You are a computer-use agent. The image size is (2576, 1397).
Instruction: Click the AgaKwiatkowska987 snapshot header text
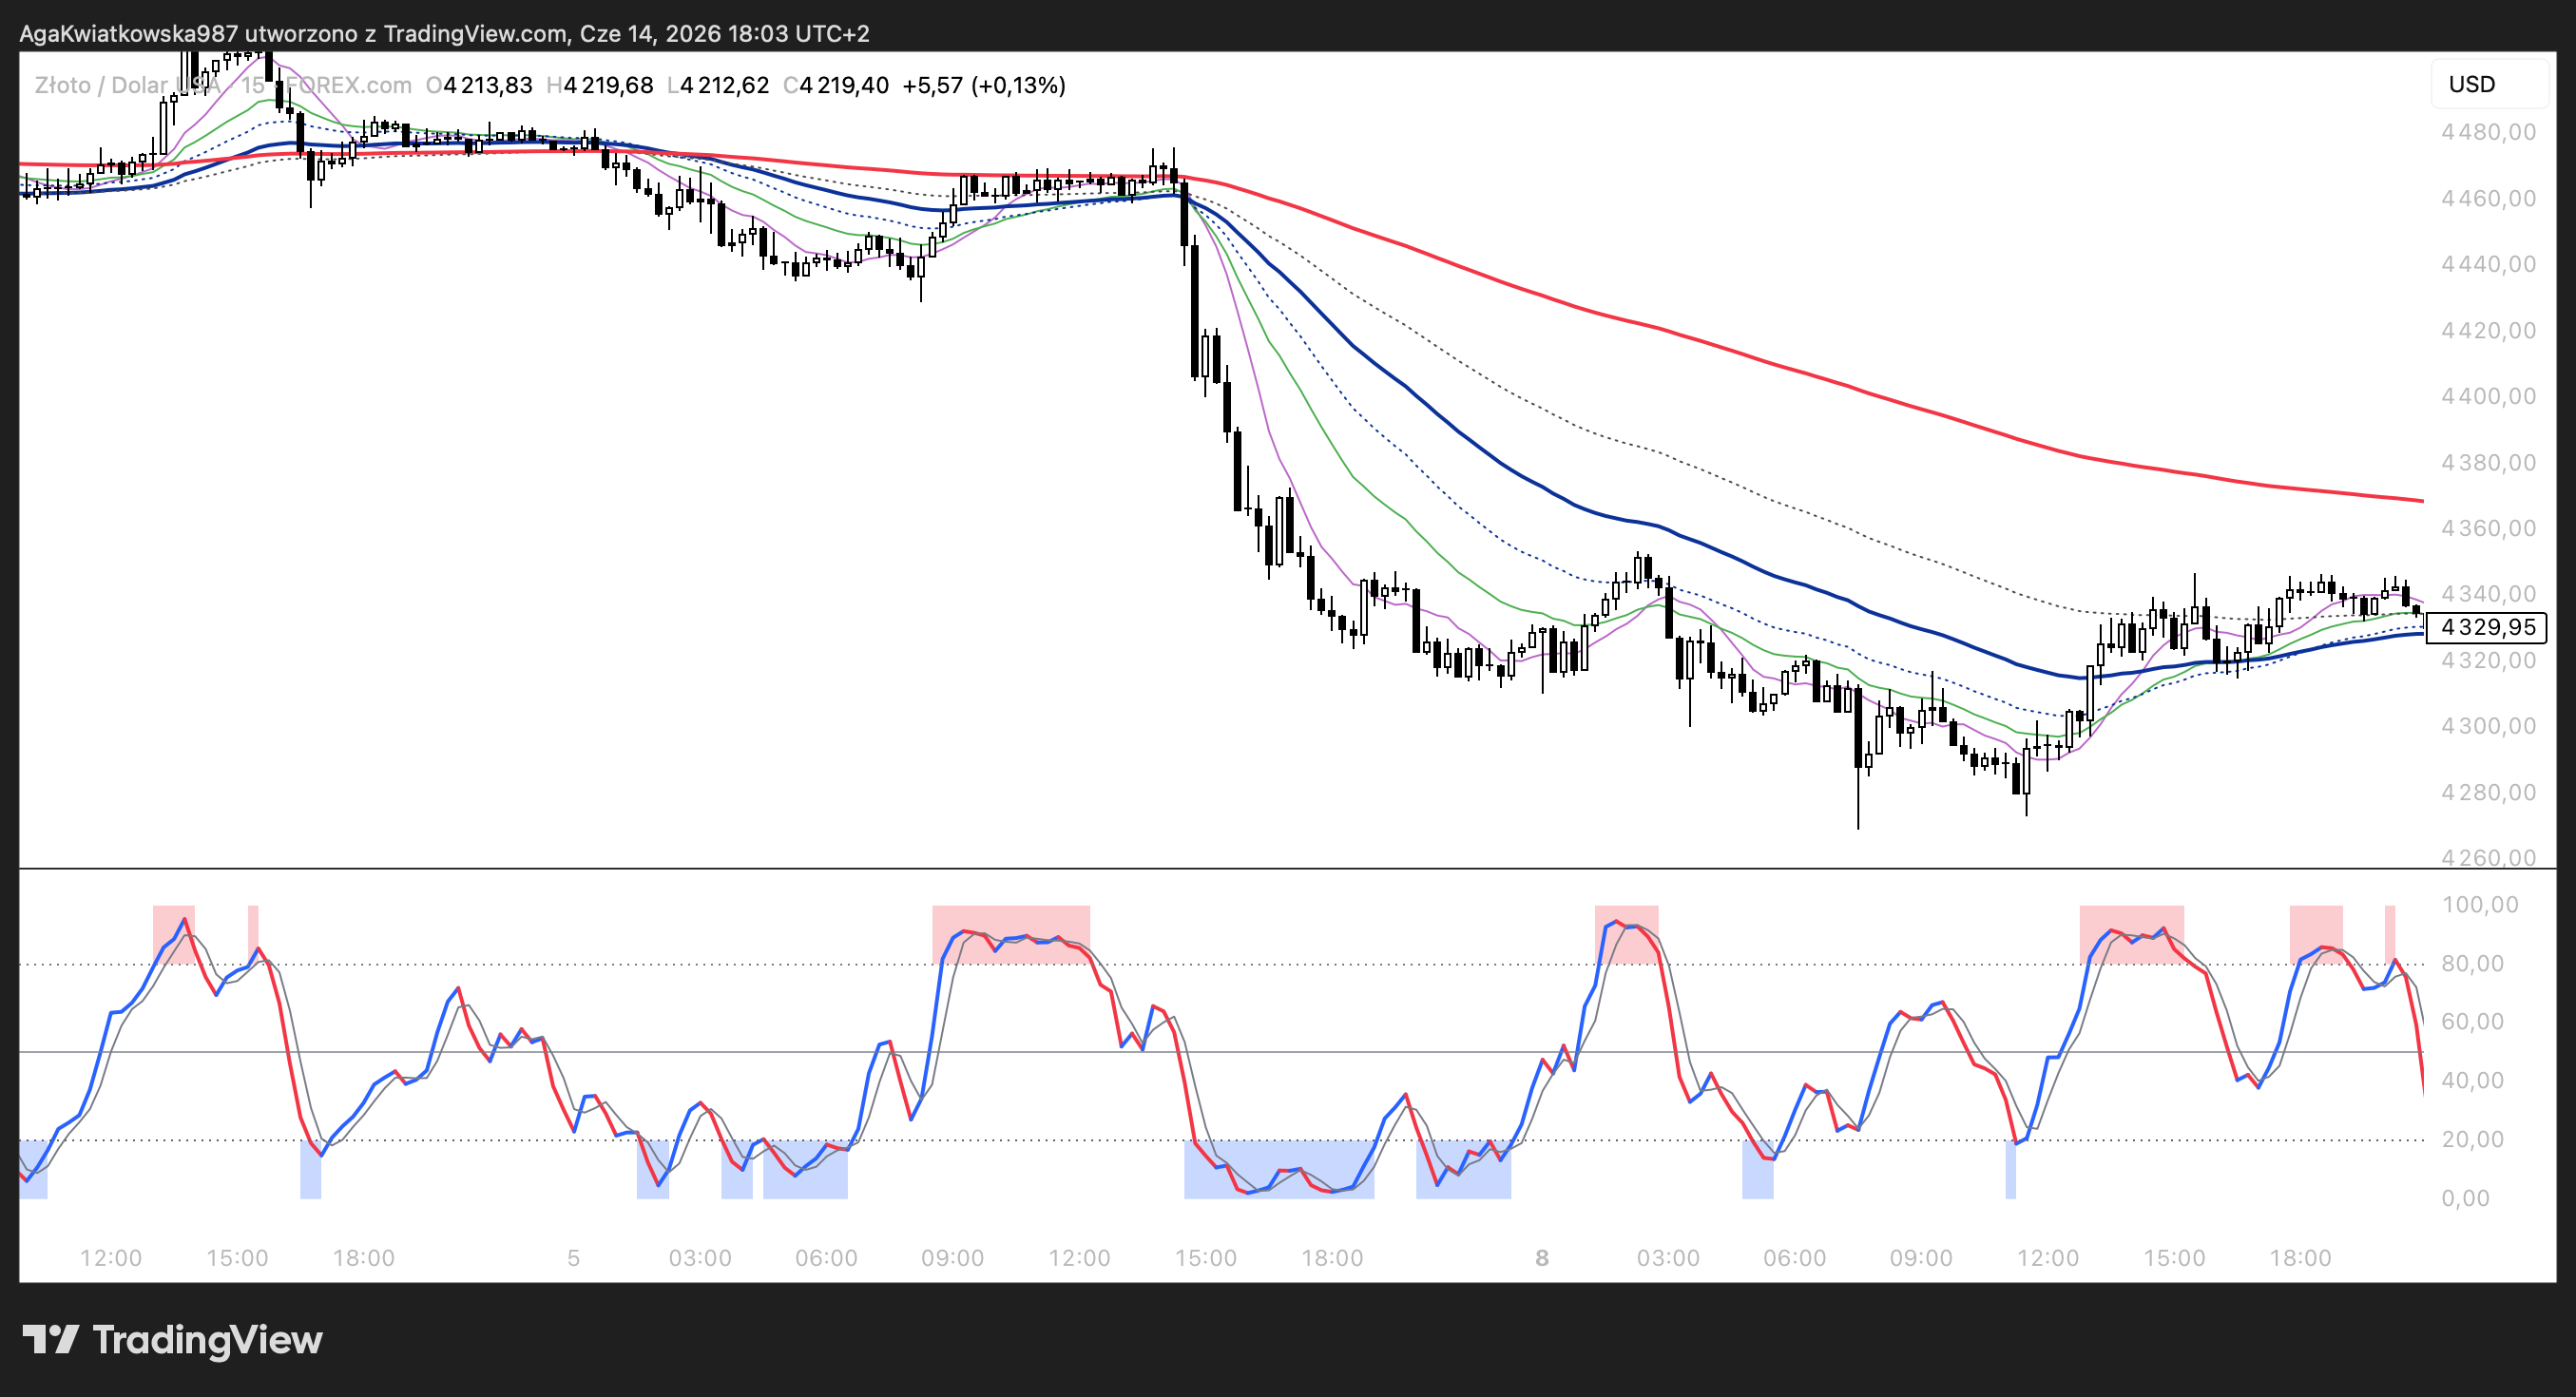(444, 34)
